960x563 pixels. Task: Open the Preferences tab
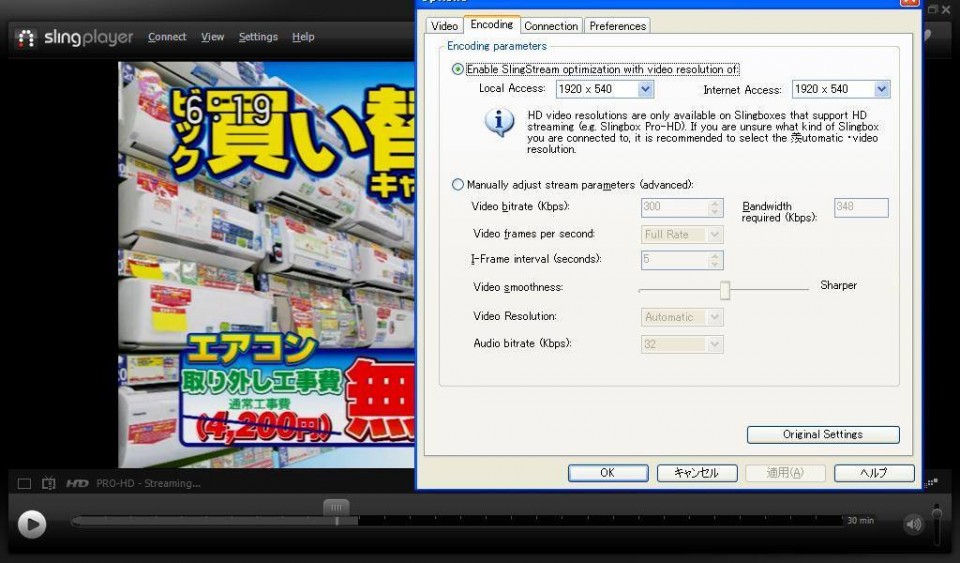point(617,26)
